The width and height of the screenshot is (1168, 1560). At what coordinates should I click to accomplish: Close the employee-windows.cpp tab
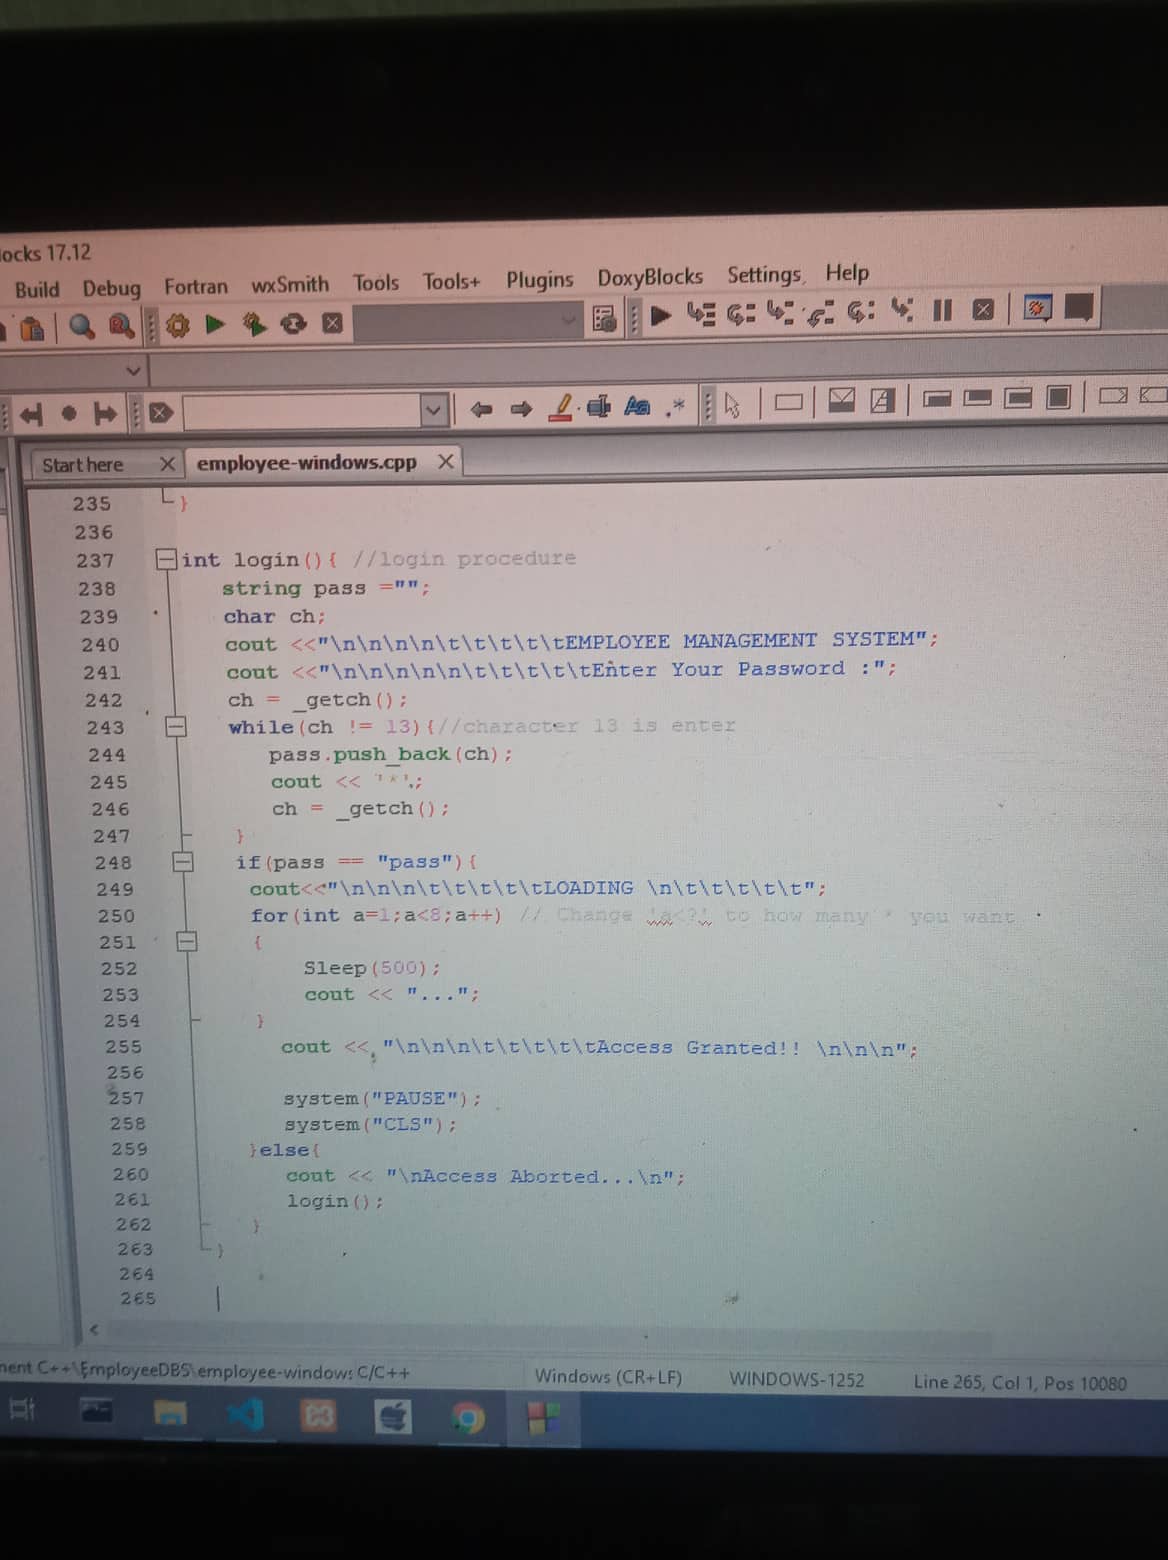click(x=446, y=461)
